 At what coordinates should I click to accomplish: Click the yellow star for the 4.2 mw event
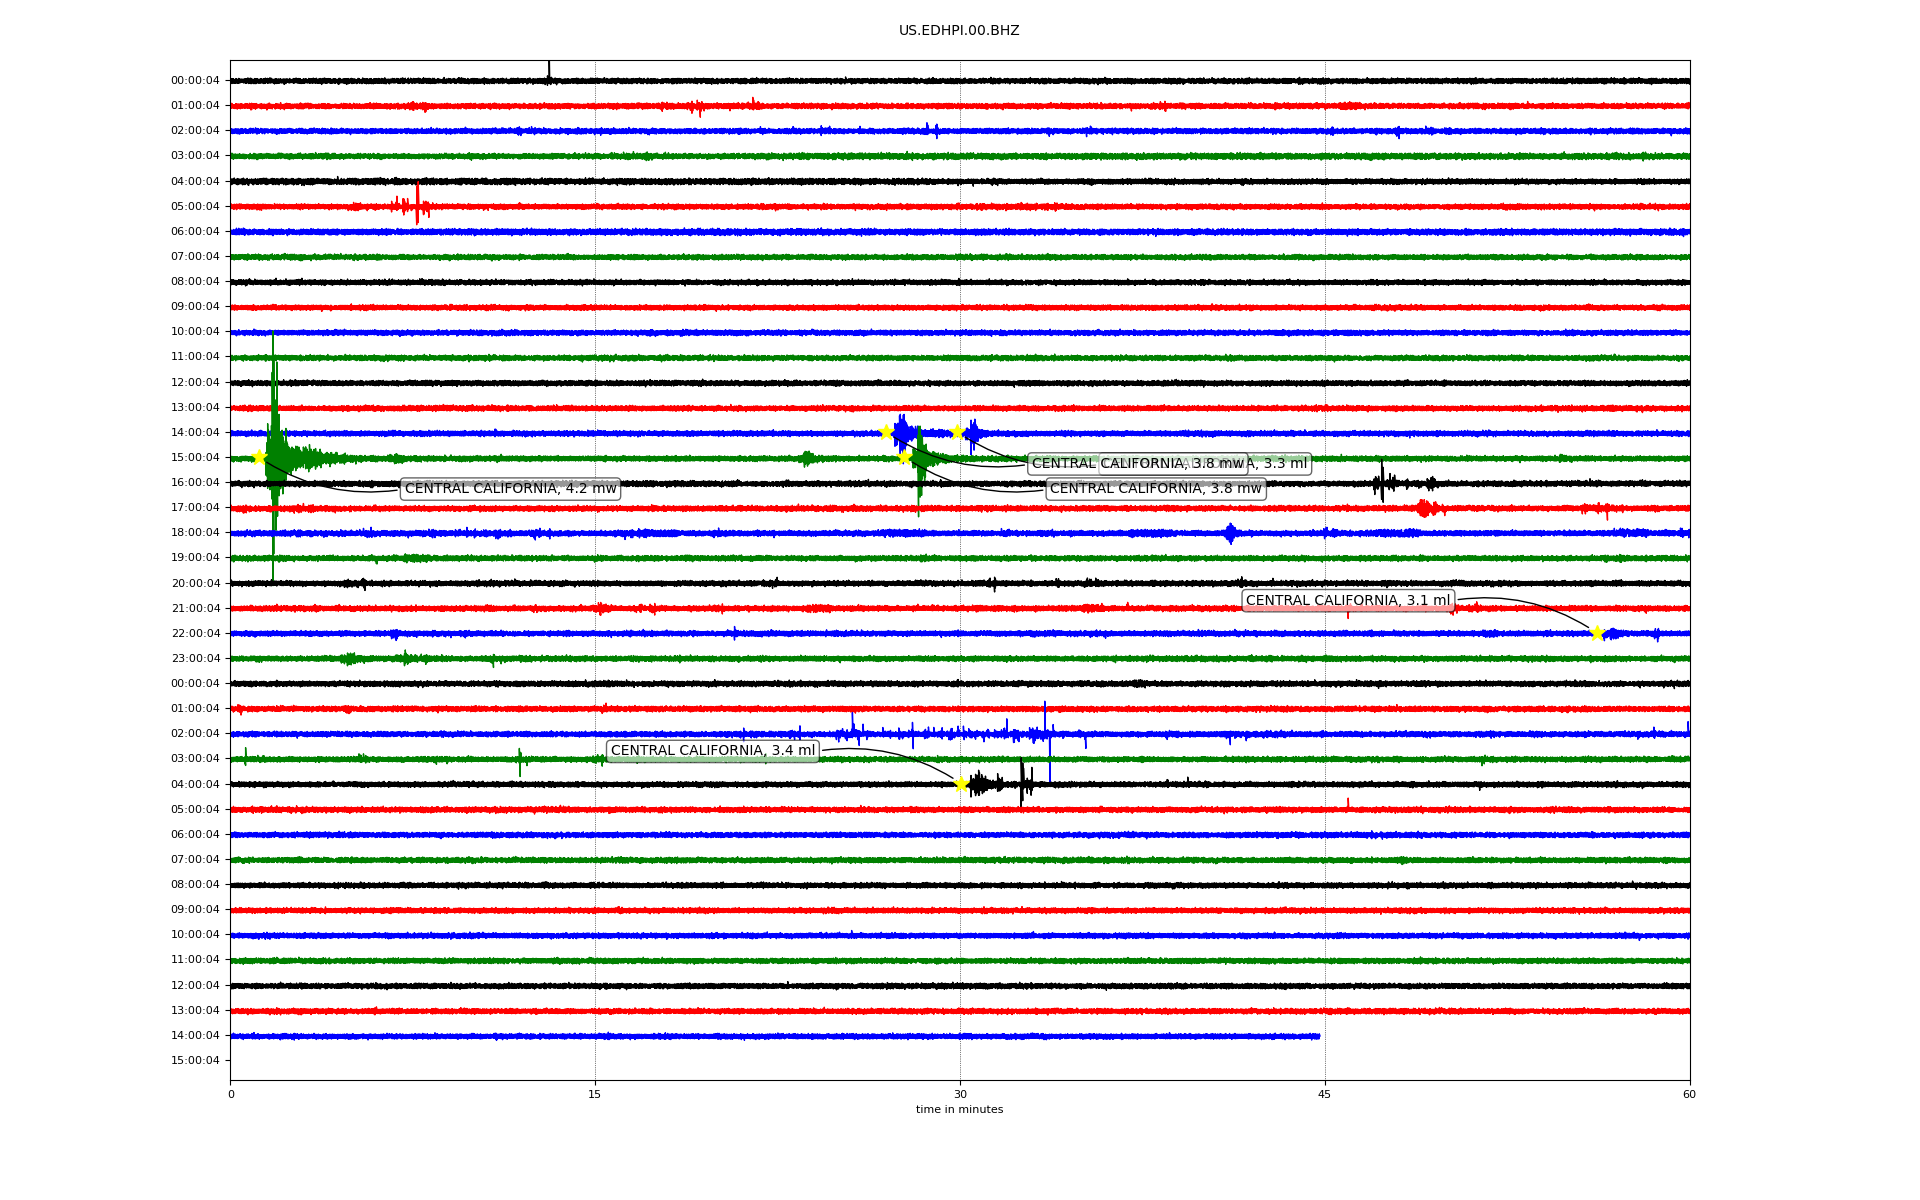point(259,457)
